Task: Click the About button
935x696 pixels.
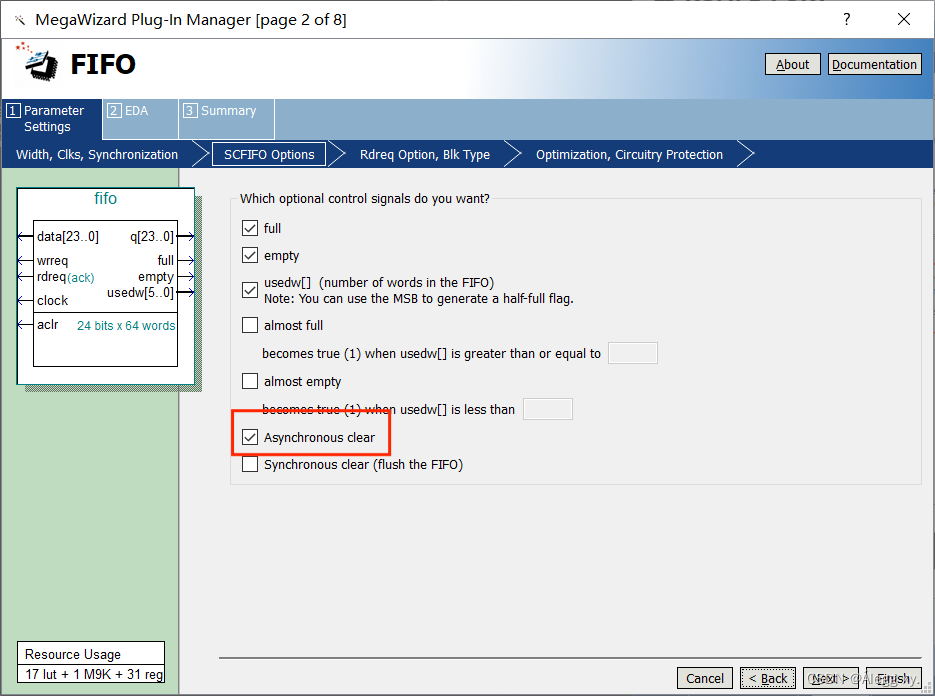Action: (x=792, y=64)
